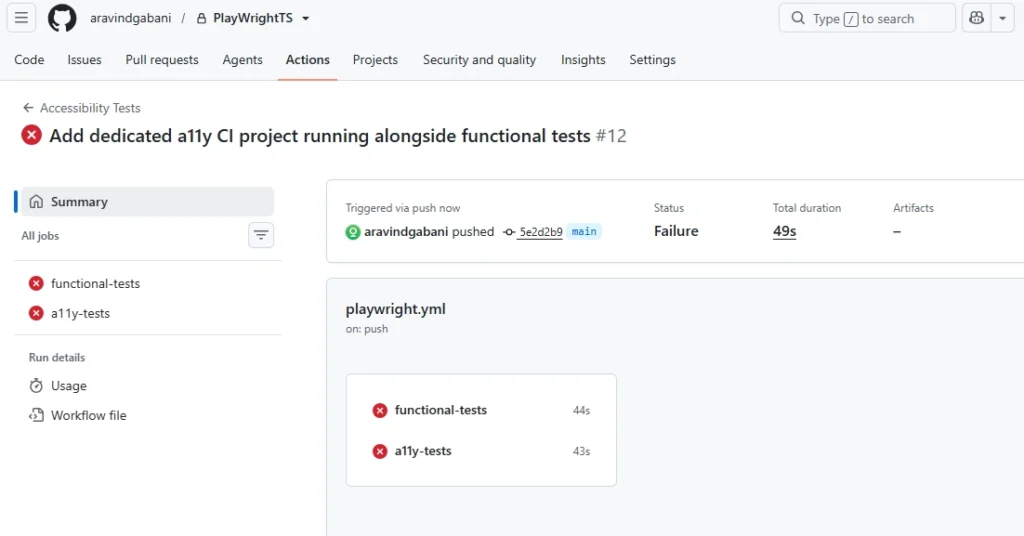Open the main branch label
This screenshot has width=1024, height=536.
point(584,232)
